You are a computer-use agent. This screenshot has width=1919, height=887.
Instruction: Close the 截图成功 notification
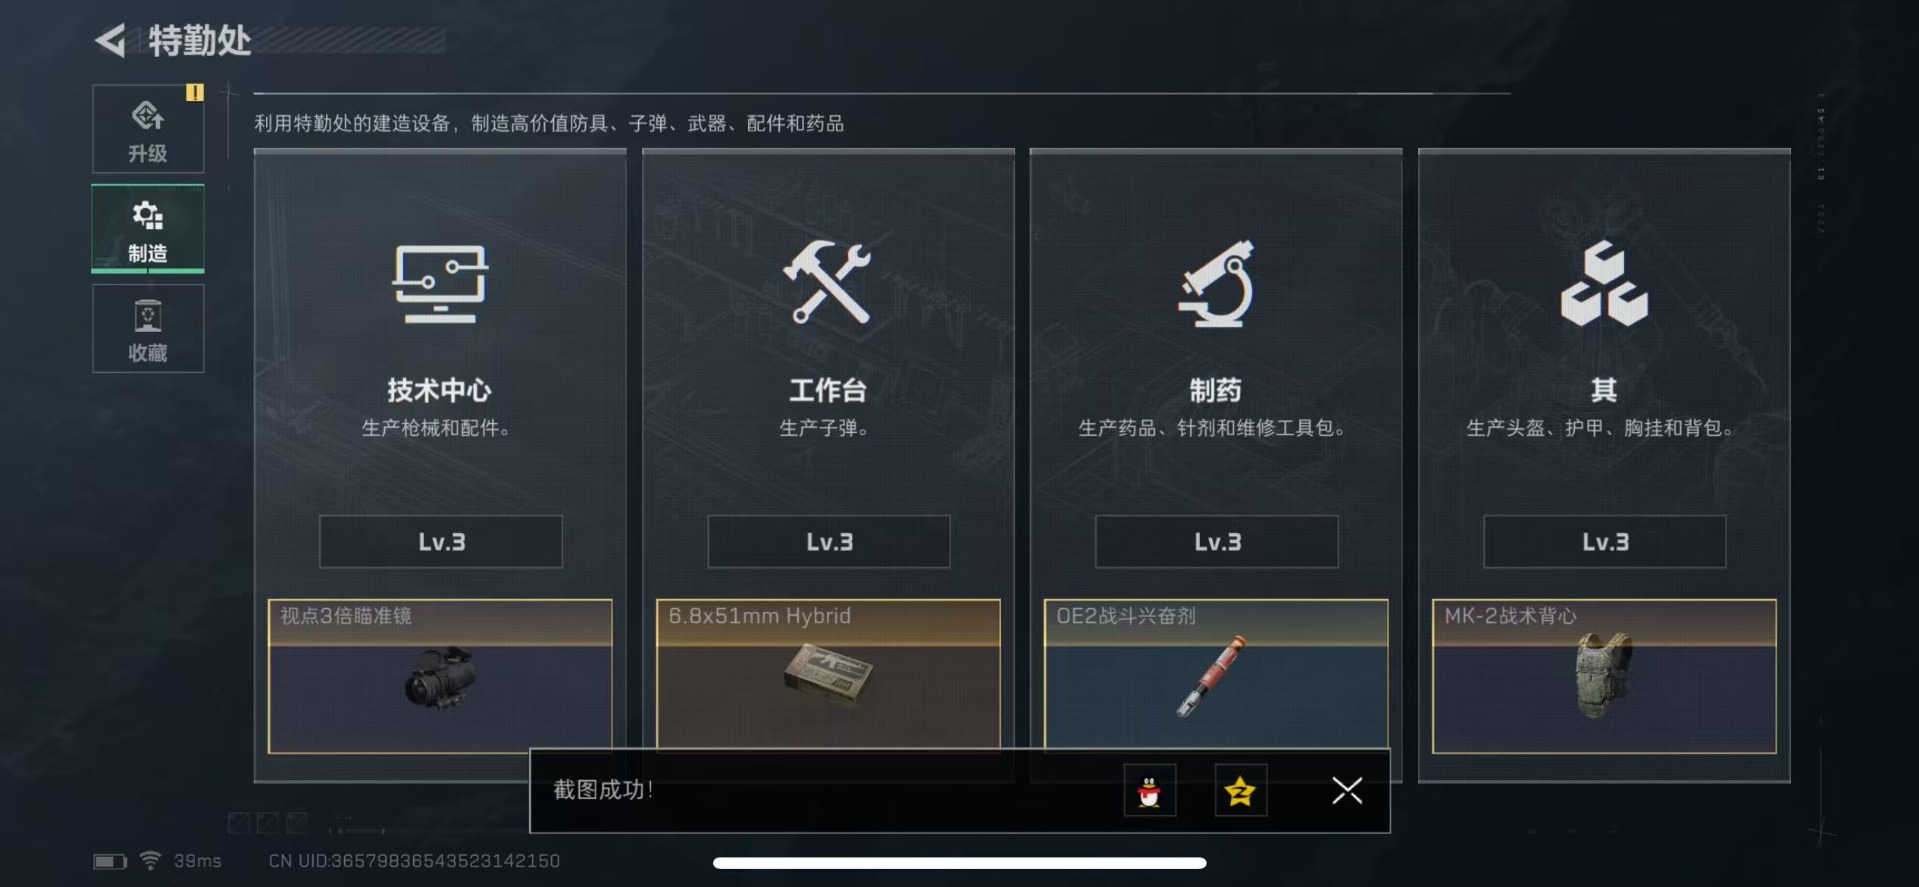pyautogui.click(x=1347, y=791)
